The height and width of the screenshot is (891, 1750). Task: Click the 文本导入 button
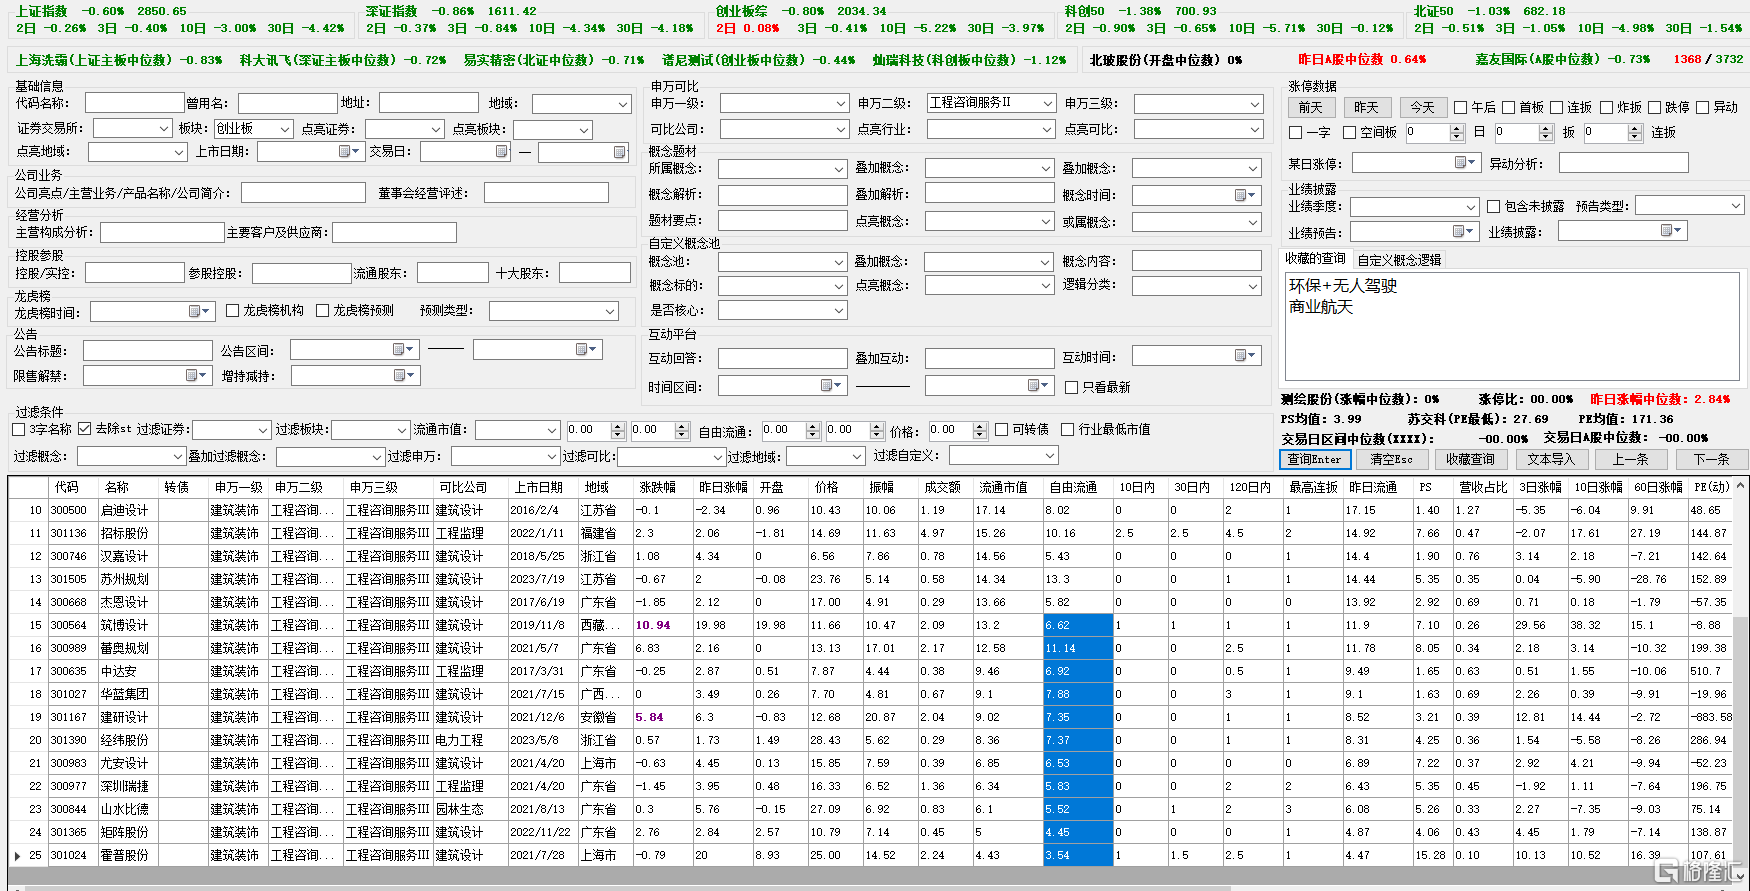[1550, 459]
